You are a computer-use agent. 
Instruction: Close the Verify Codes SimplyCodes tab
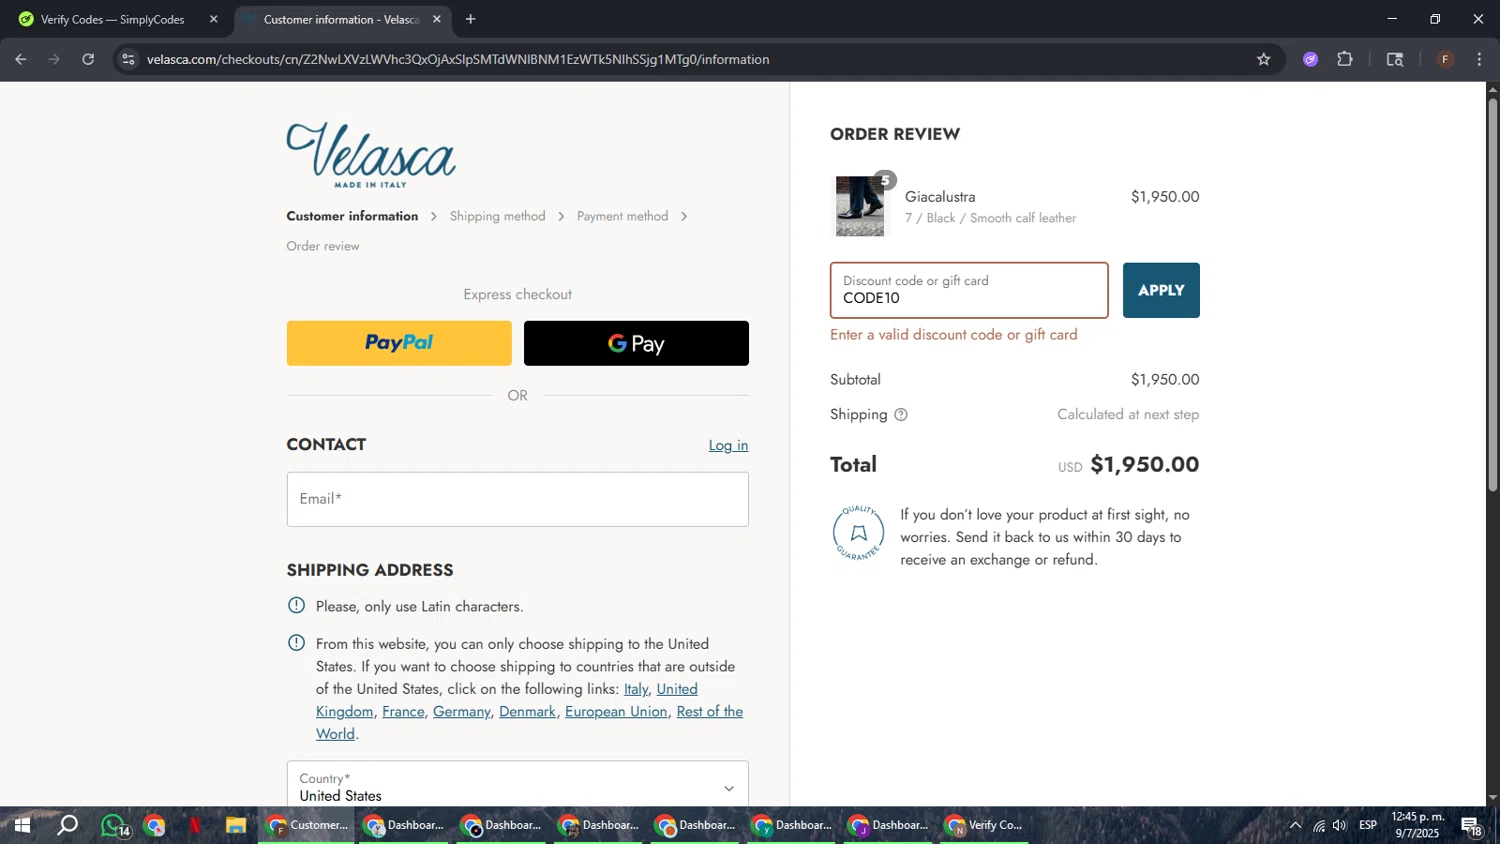point(213,19)
